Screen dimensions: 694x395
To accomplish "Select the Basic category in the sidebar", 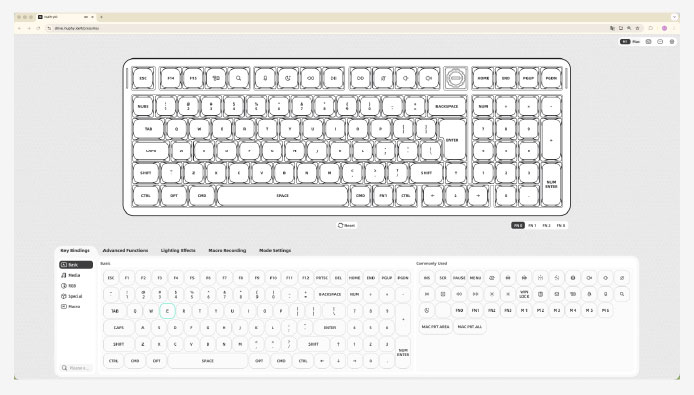I will click(x=76, y=265).
